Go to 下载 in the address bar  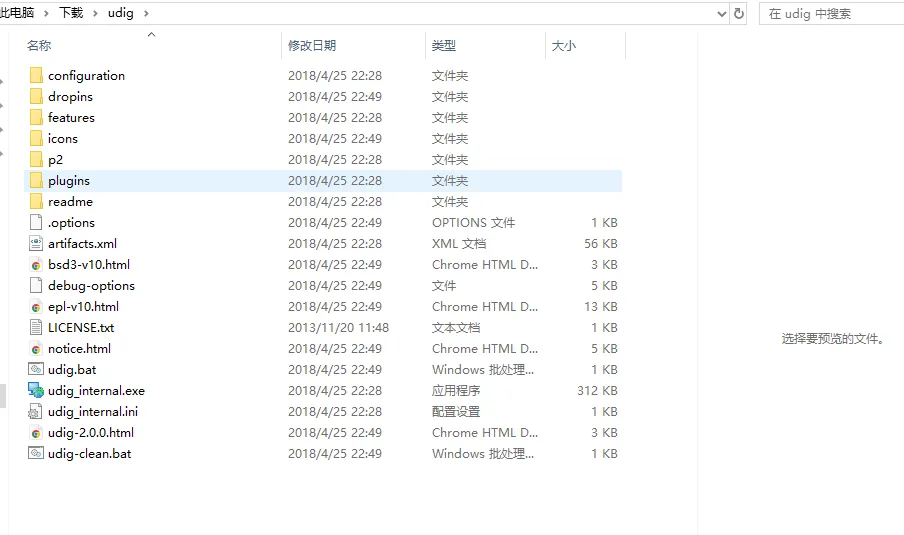71,13
